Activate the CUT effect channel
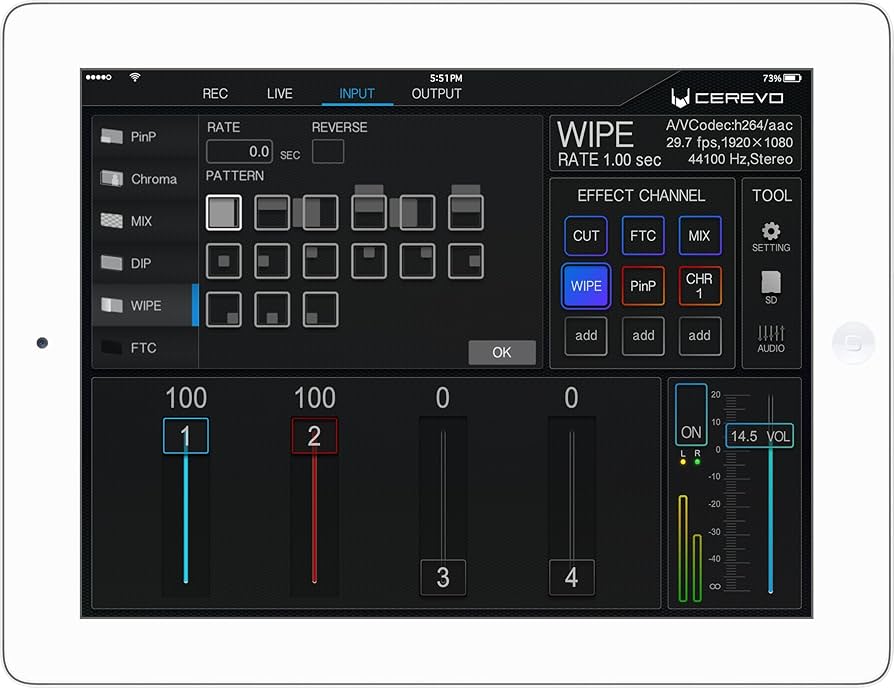Screen dimensions: 894x688 [x=586, y=236]
